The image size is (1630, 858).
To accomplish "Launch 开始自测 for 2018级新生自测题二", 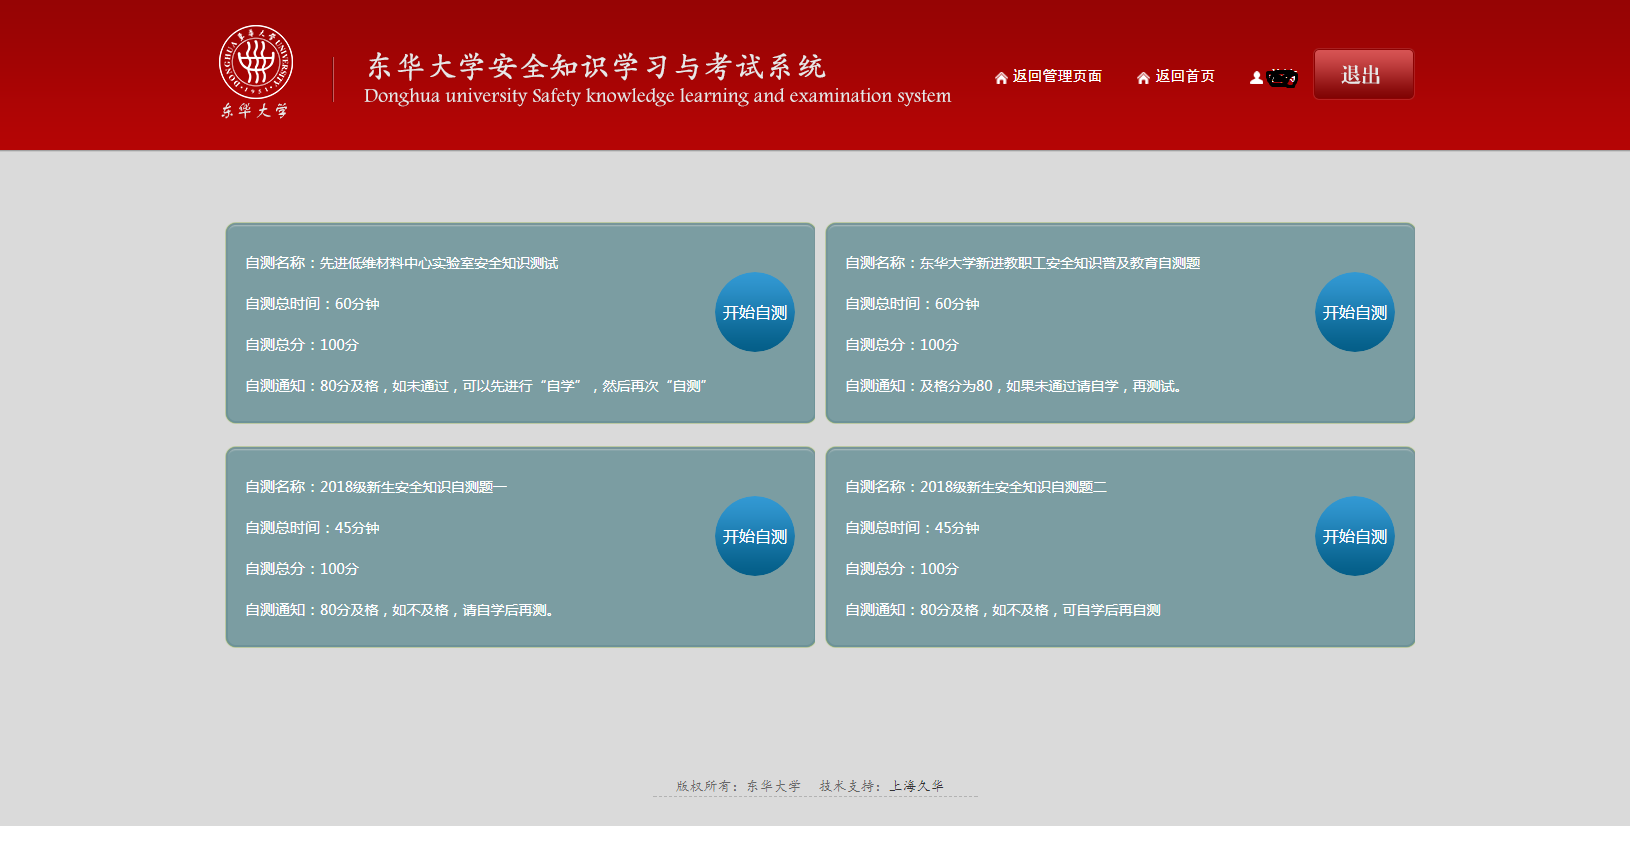I will (1354, 536).
